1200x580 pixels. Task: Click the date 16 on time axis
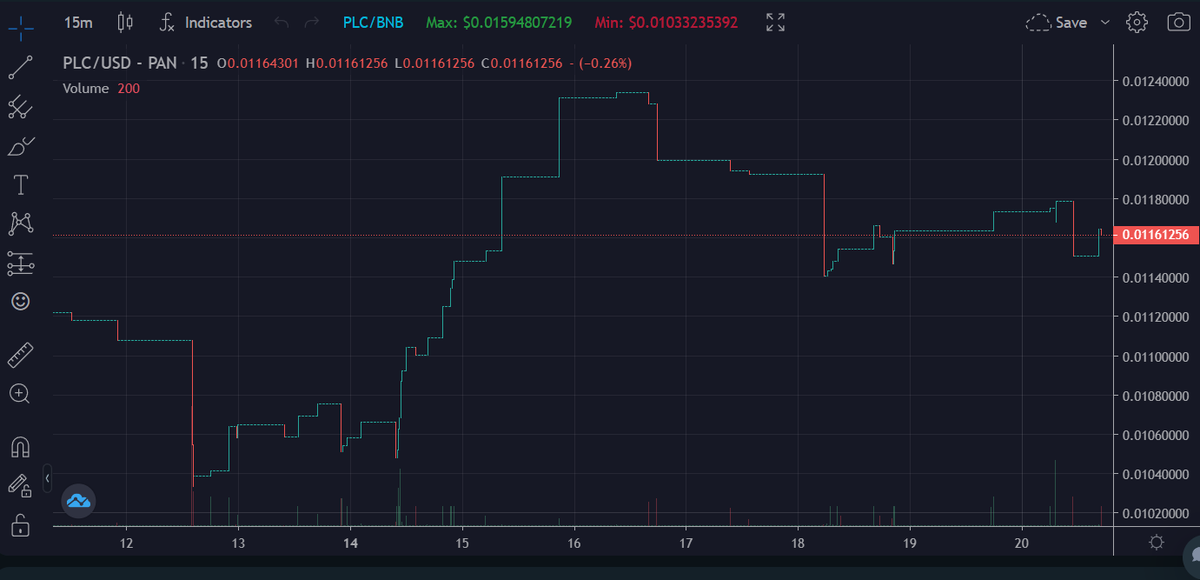[574, 543]
